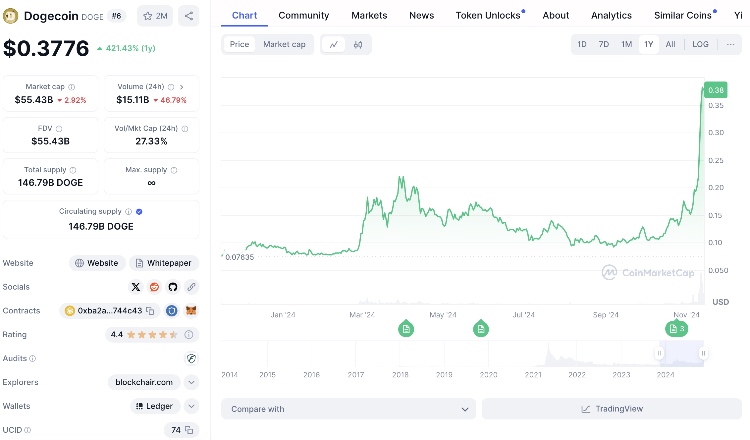The image size is (750, 440).
Task: Set chart range to 7D
Action: [x=604, y=44]
